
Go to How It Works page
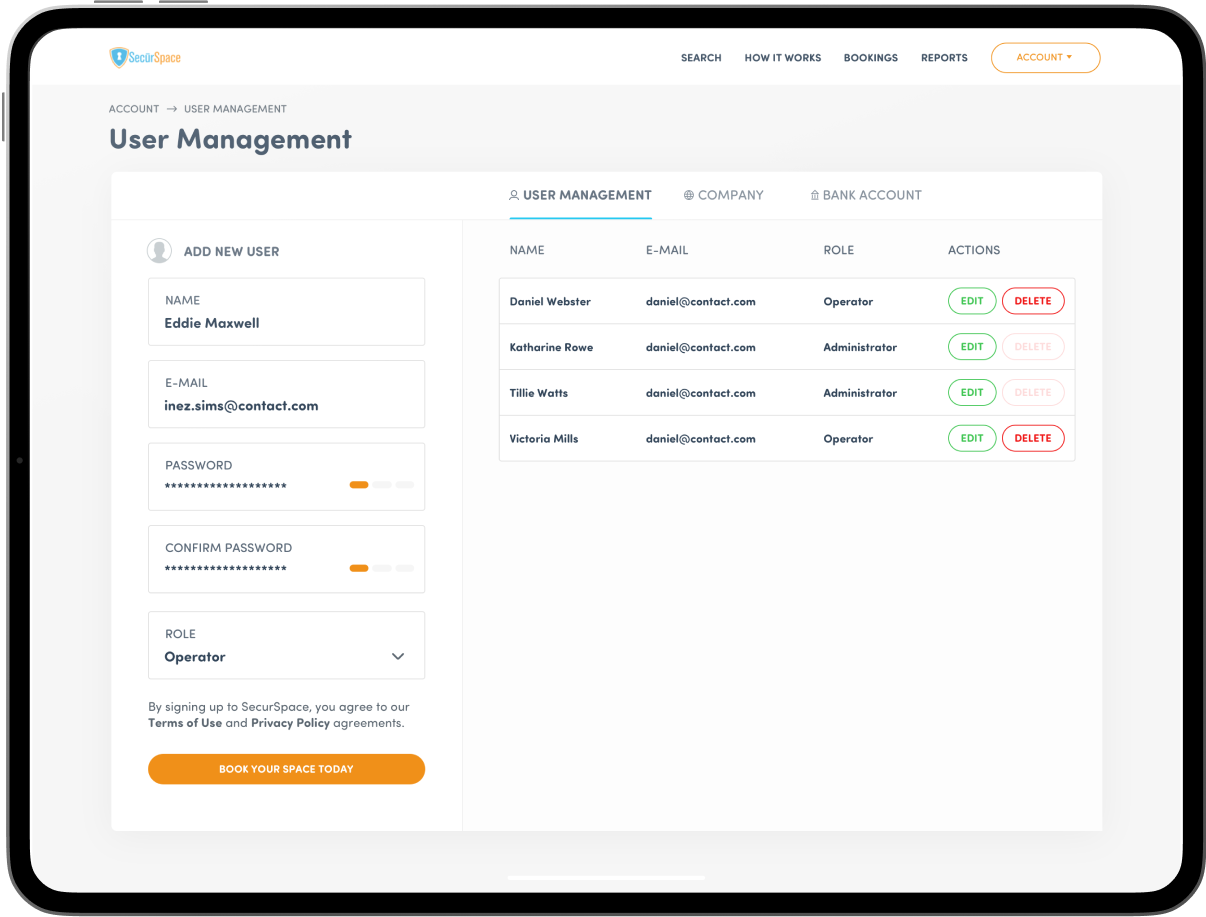782,58
